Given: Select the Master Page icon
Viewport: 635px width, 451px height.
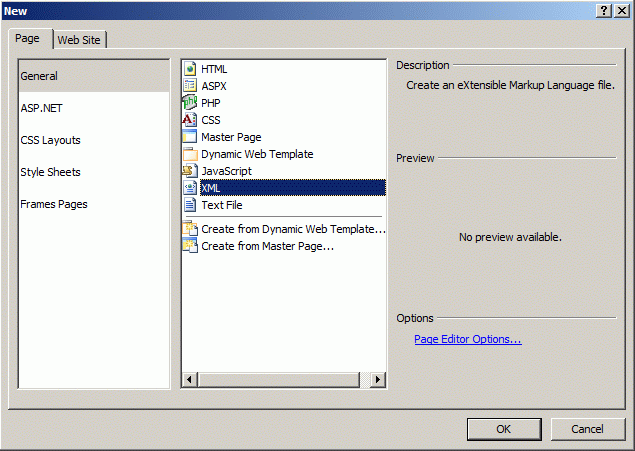Looking at the screenshot, I should [190, 137].
